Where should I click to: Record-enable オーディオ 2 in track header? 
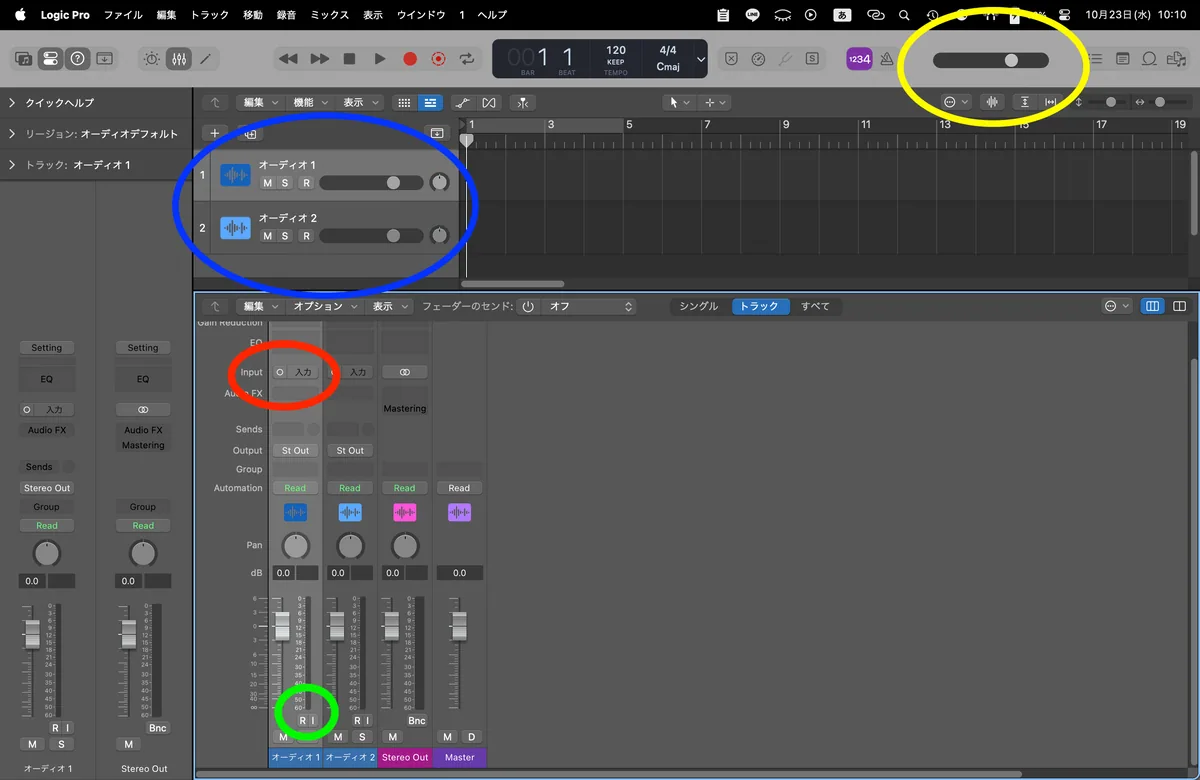pyautogui.click(x=306, y=236)
